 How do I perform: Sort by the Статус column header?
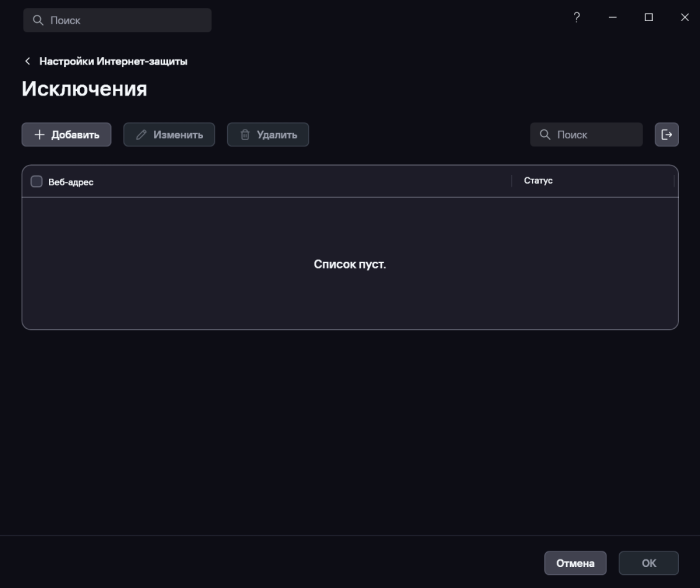pyautogui.click(x=538, y=181)
